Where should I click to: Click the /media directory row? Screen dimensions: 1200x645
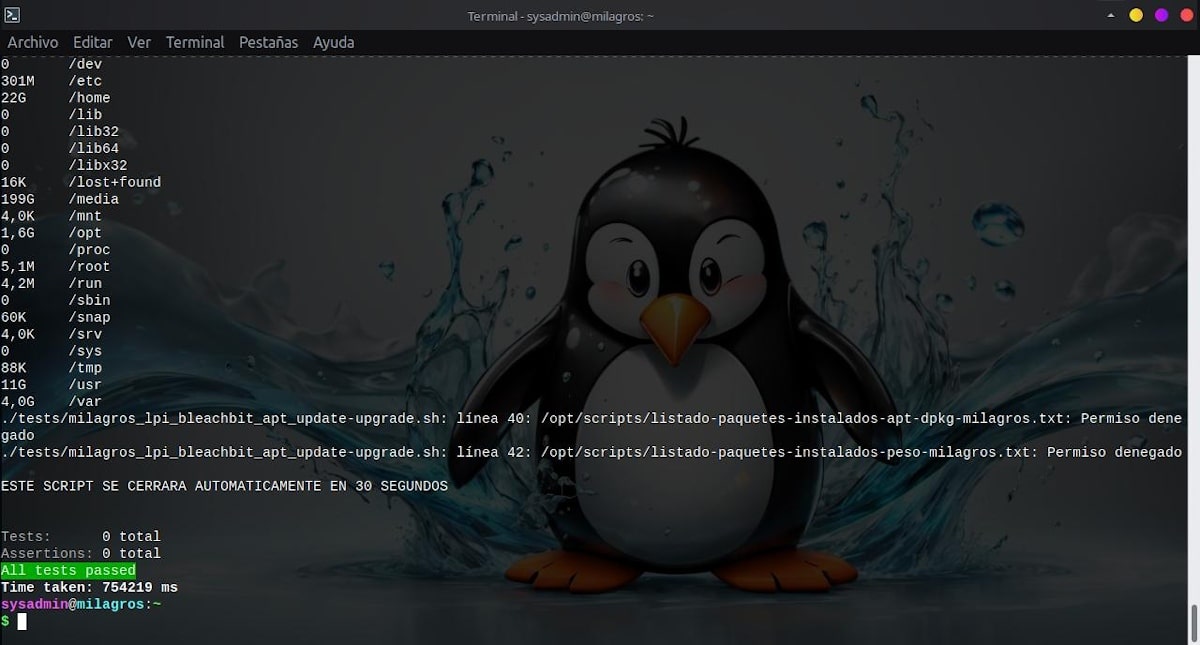(x=60, y=199)
